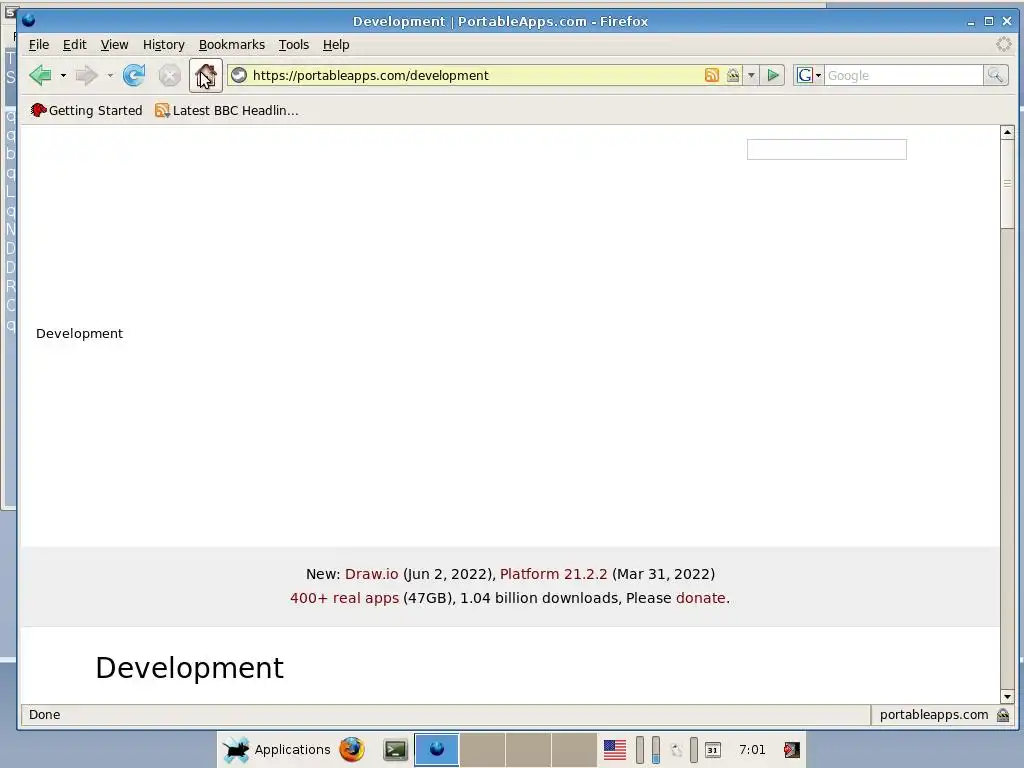Open the Google search engine selector
1024x768 pixels.
tap(808, 75)
